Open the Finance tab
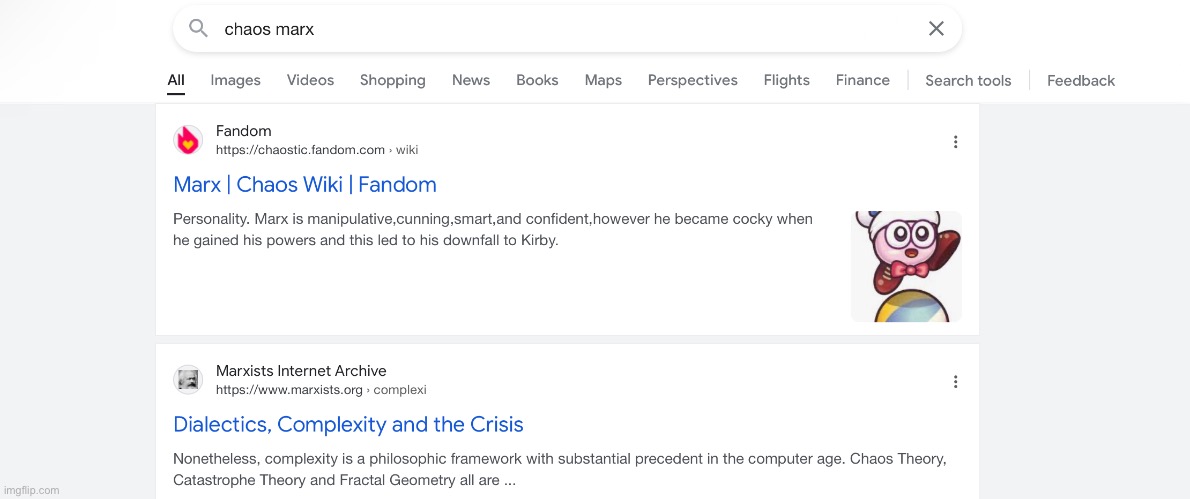Screen dimensions: 1190x499 pos(862,80)
